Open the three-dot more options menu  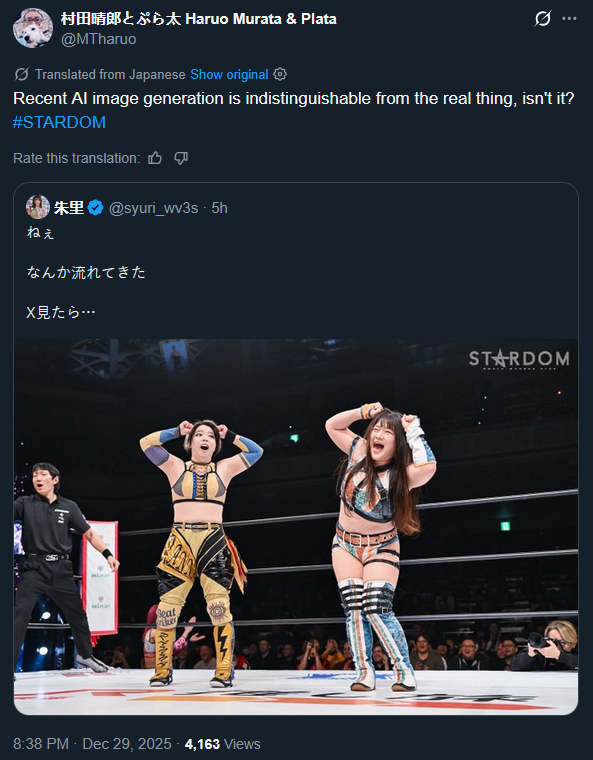(569, 19)
